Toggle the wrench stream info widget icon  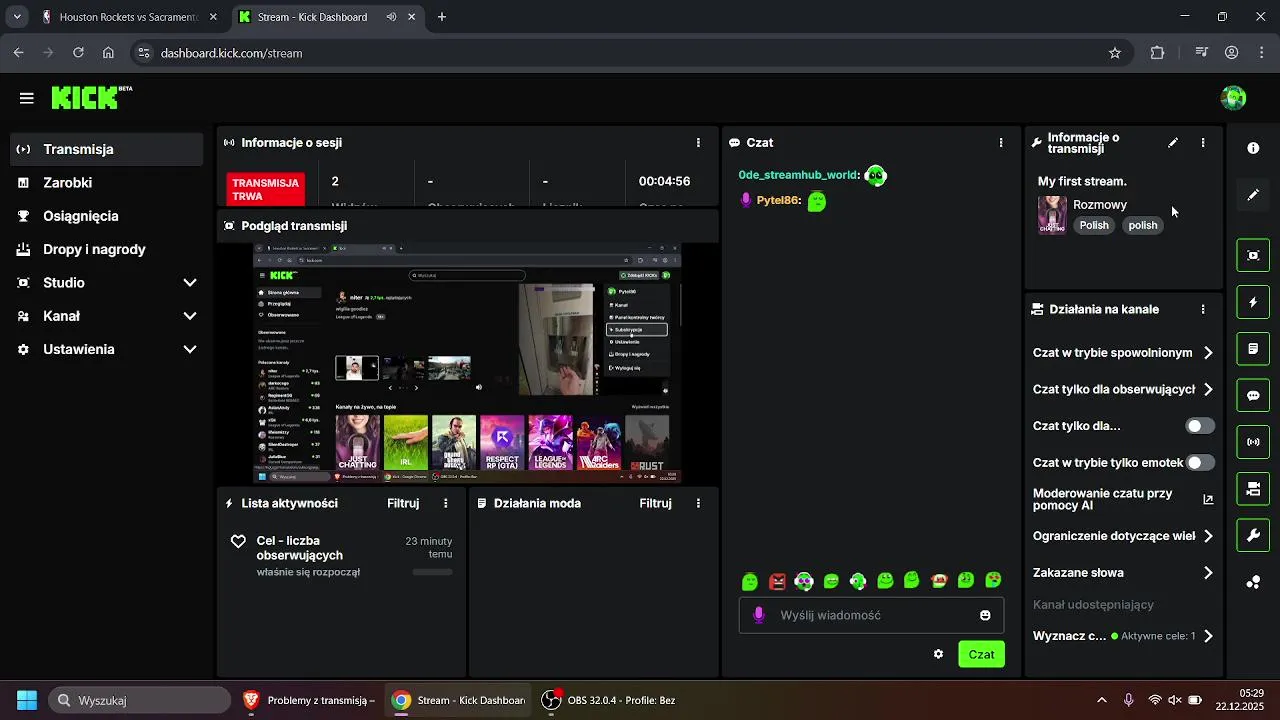1253,535
